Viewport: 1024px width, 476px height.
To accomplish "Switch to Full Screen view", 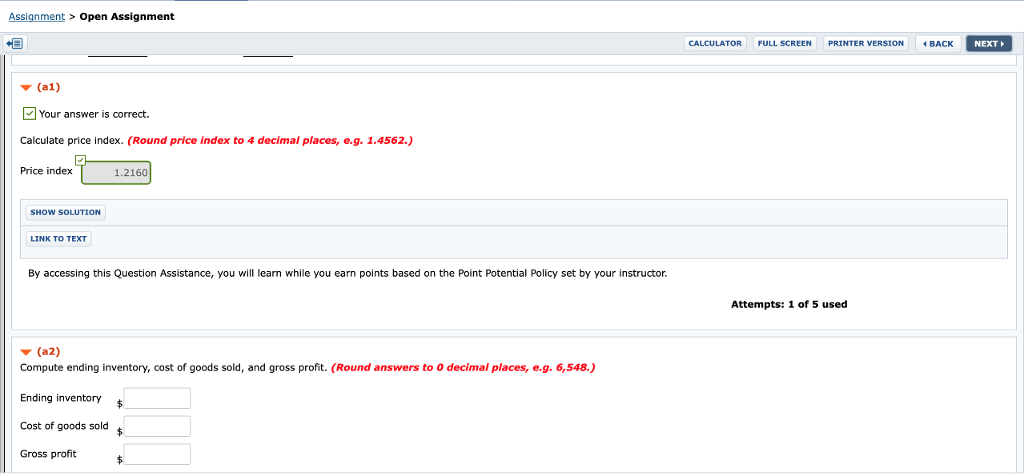I will [784, 43].
